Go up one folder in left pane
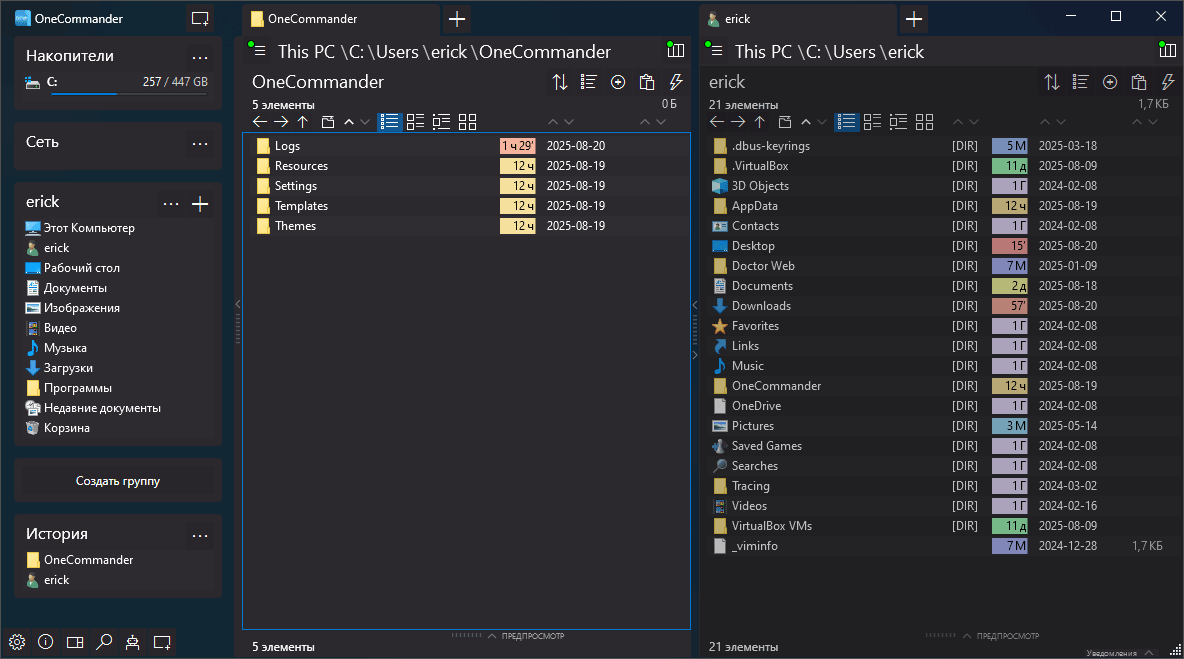 point(303,122)
